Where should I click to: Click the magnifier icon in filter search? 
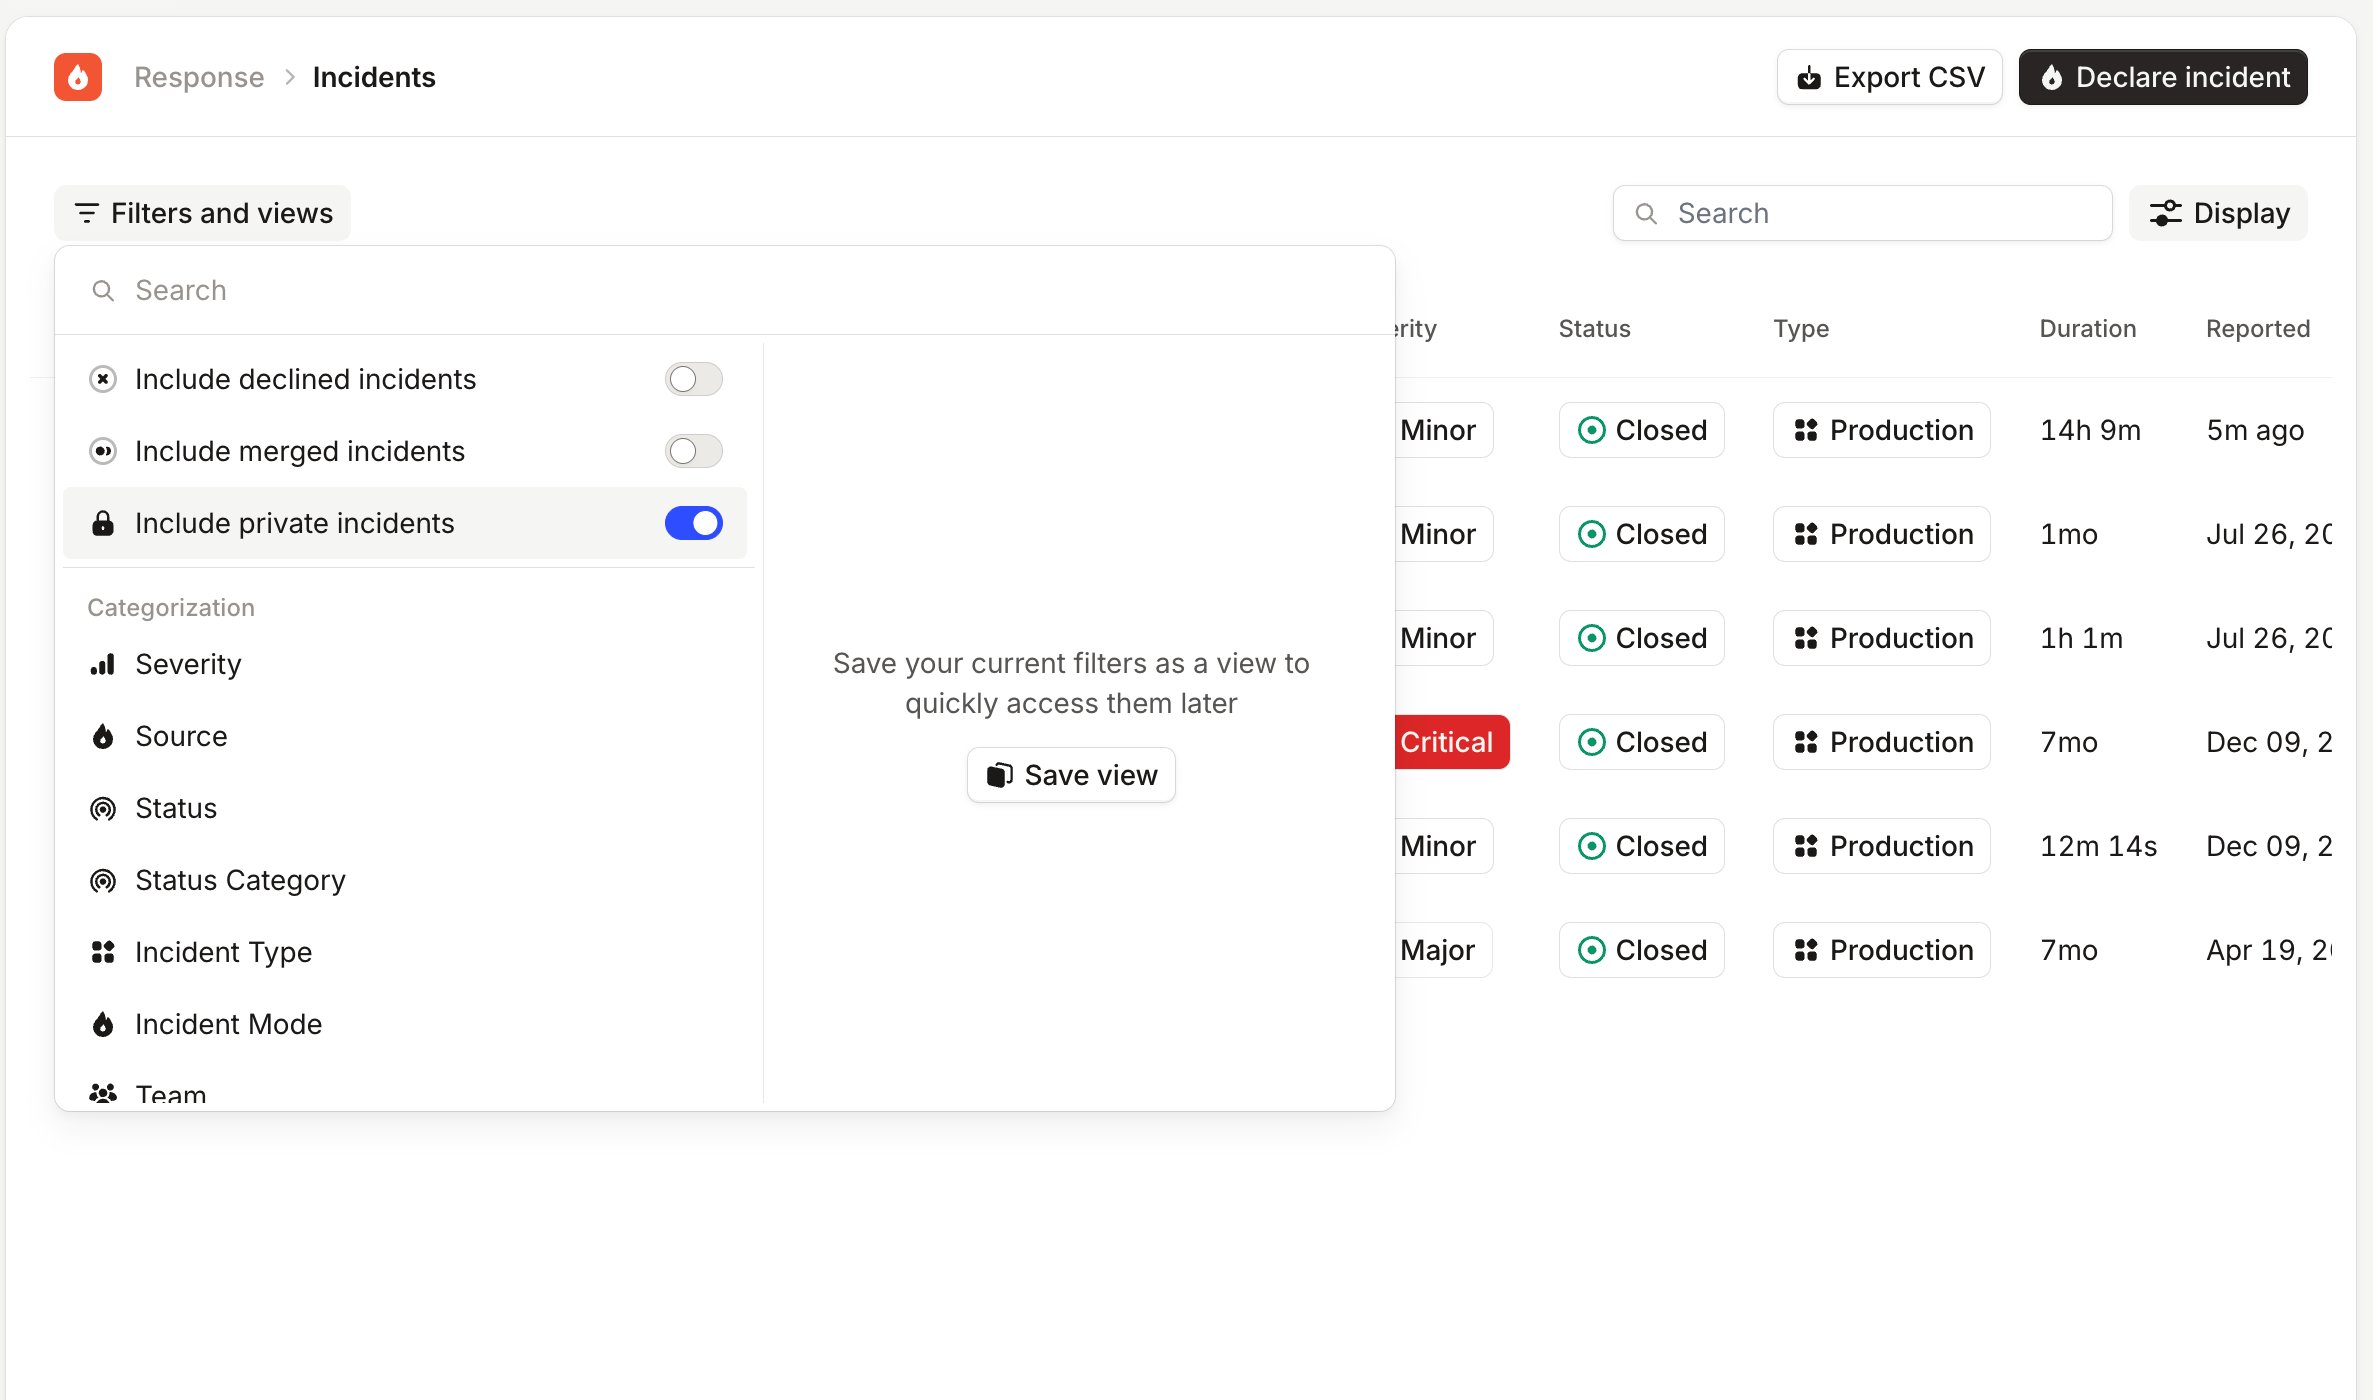tap(103, 290)
